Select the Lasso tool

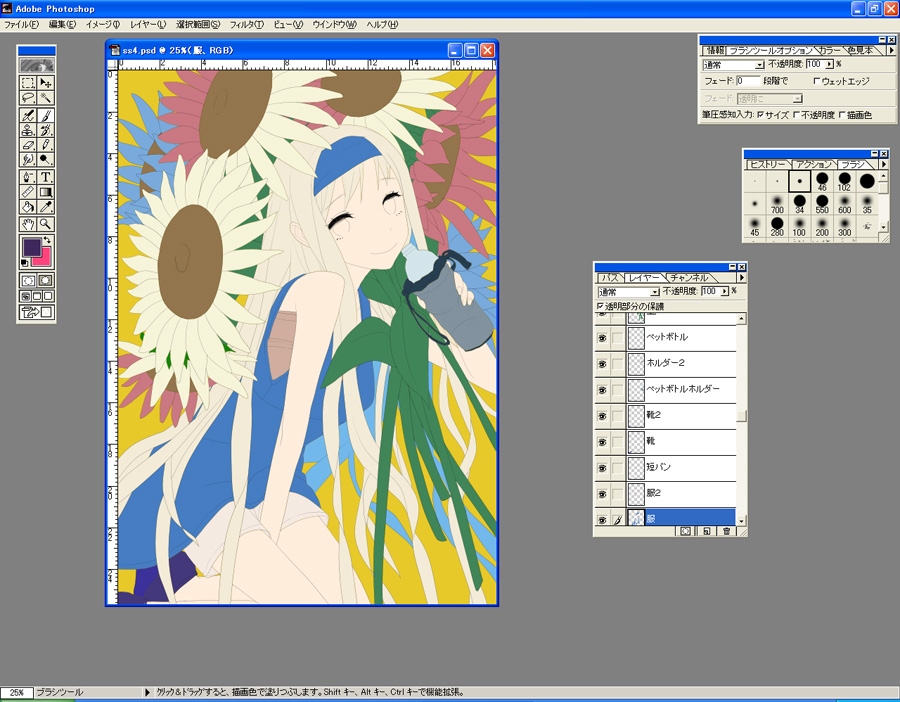28,98
